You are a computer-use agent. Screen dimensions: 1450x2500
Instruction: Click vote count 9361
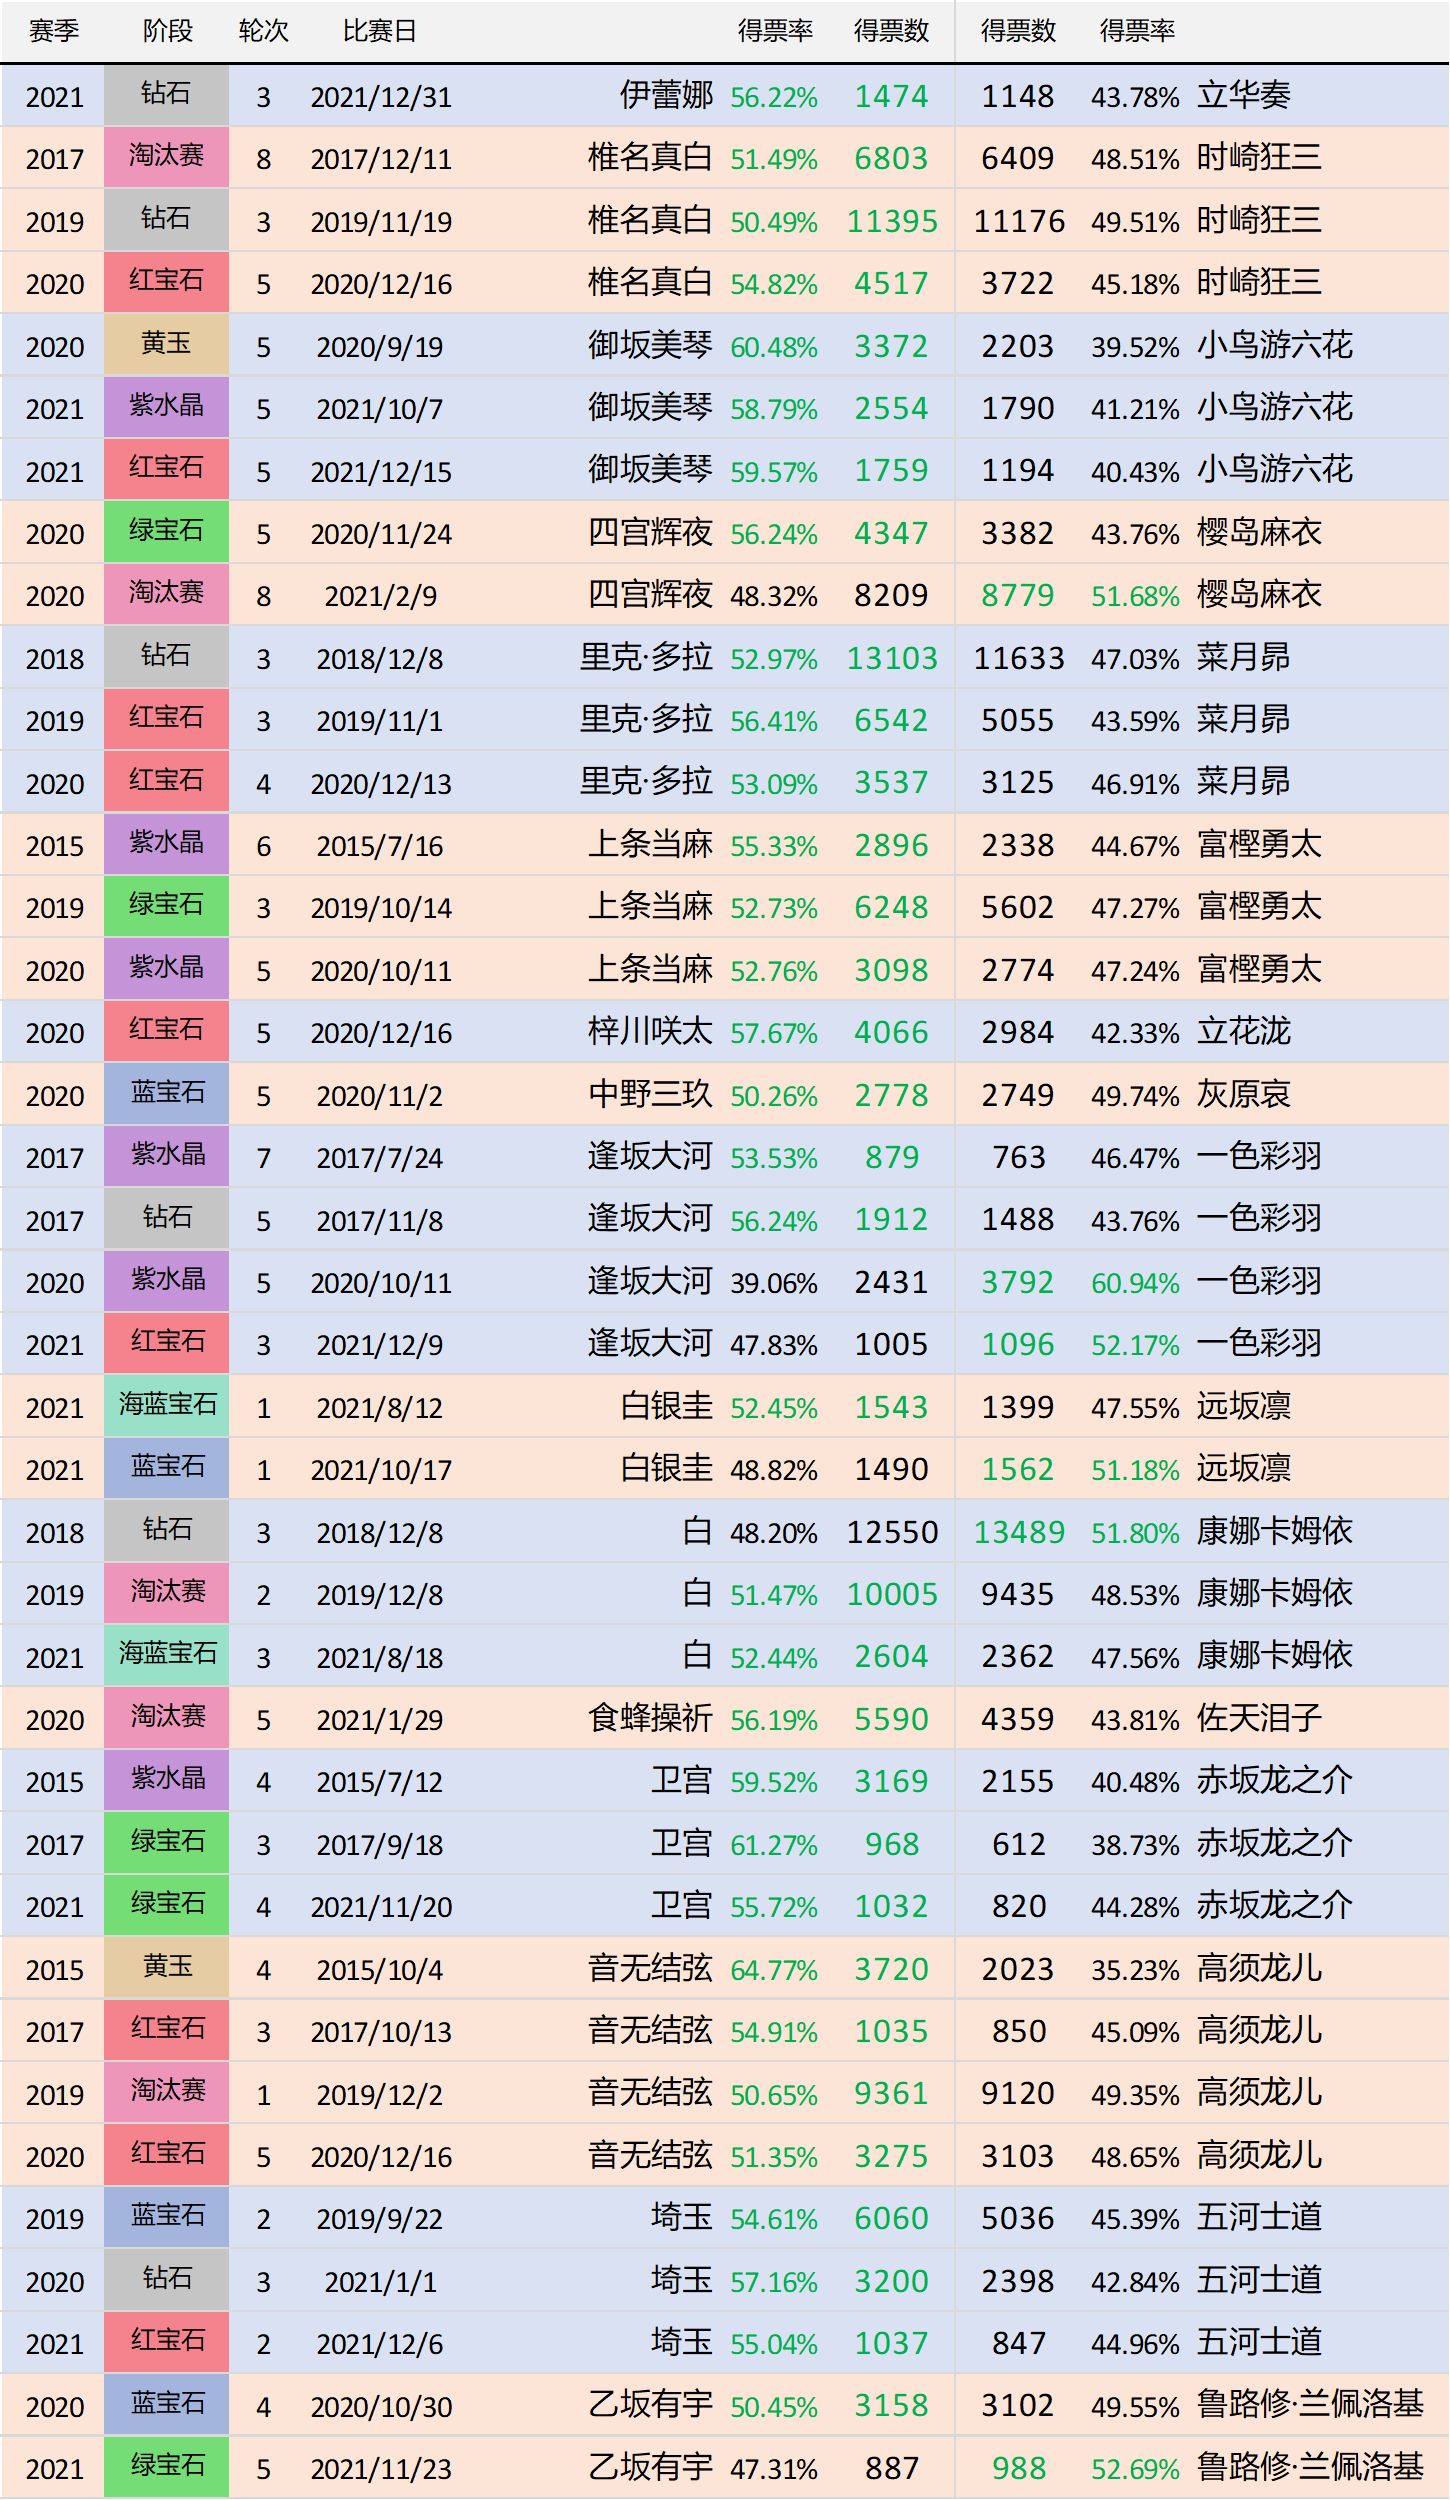coord(892,2094)
